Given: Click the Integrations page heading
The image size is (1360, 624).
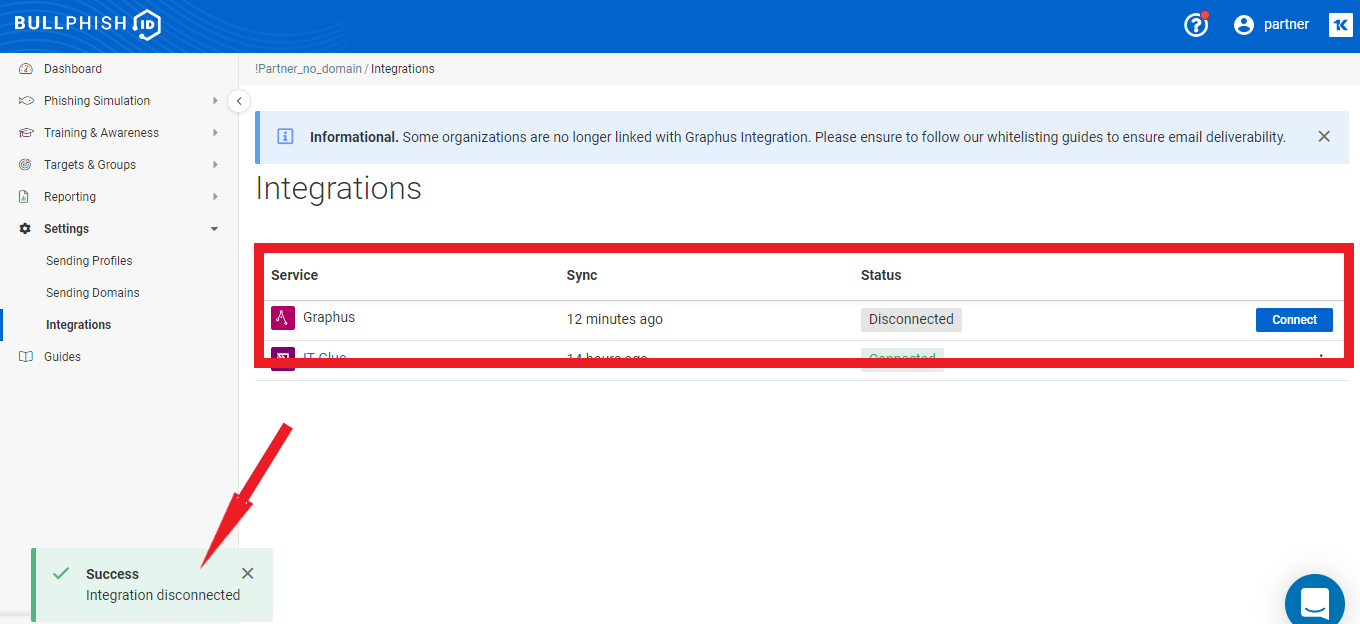Looking at the screenshot, I should 339,189.
